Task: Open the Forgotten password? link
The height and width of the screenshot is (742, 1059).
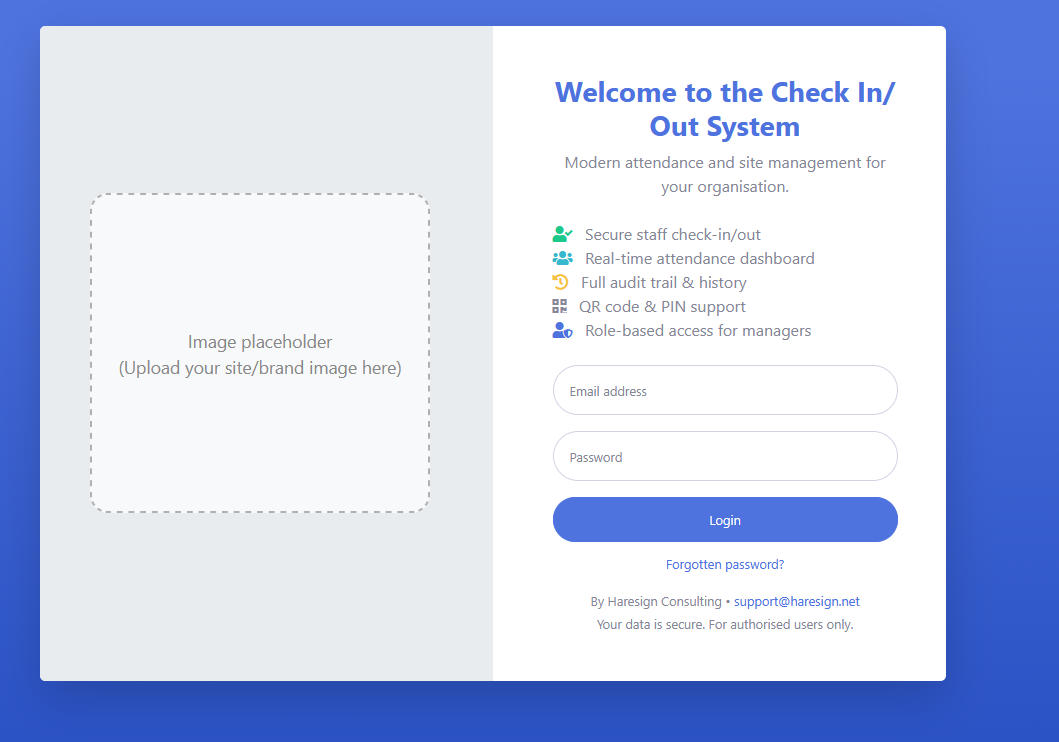Action: (x=725, y=565)
